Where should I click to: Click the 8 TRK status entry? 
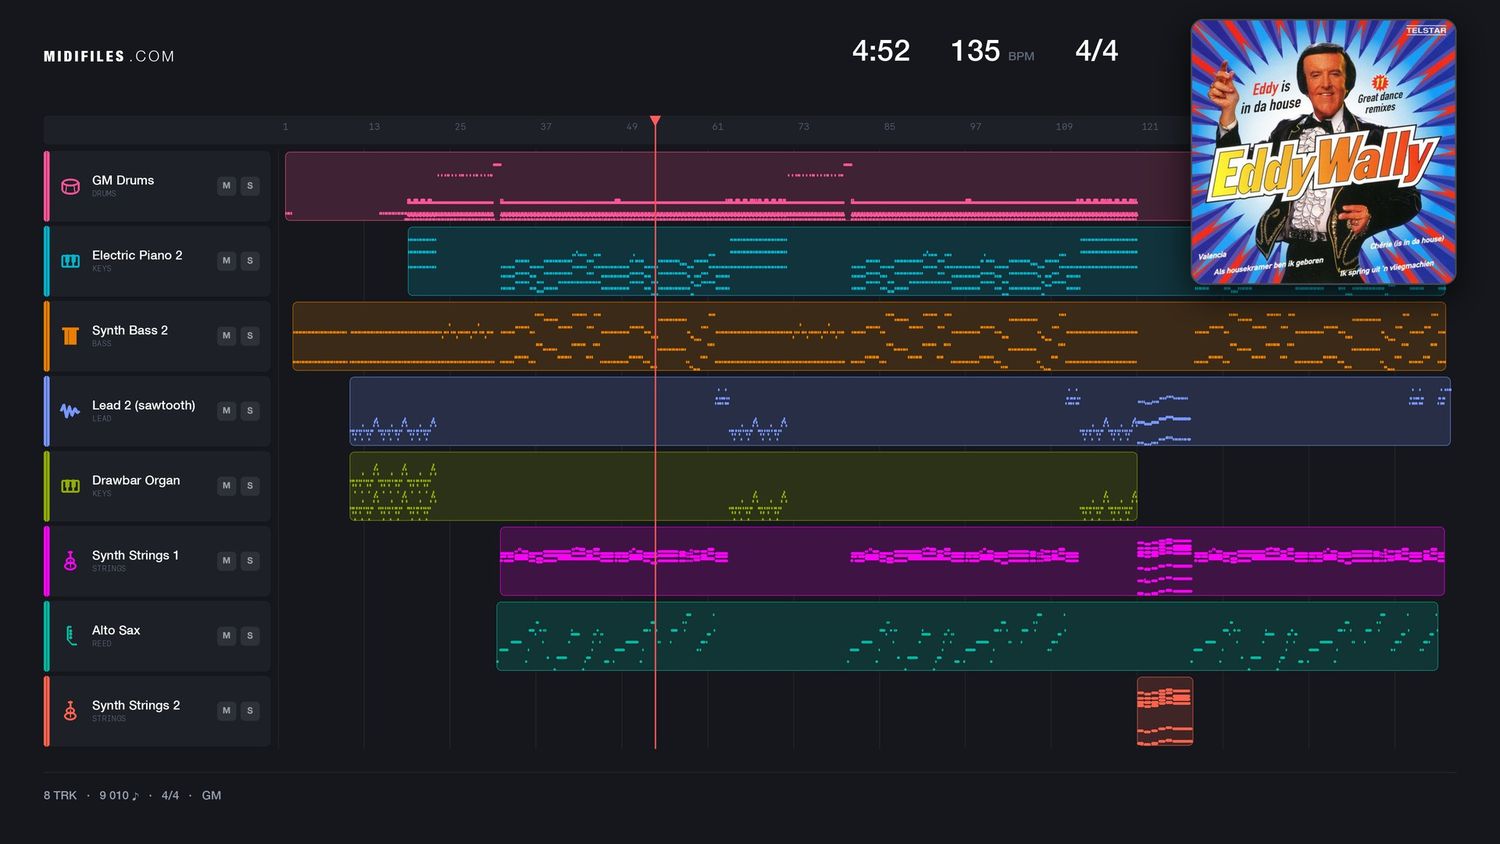(60, 795)
